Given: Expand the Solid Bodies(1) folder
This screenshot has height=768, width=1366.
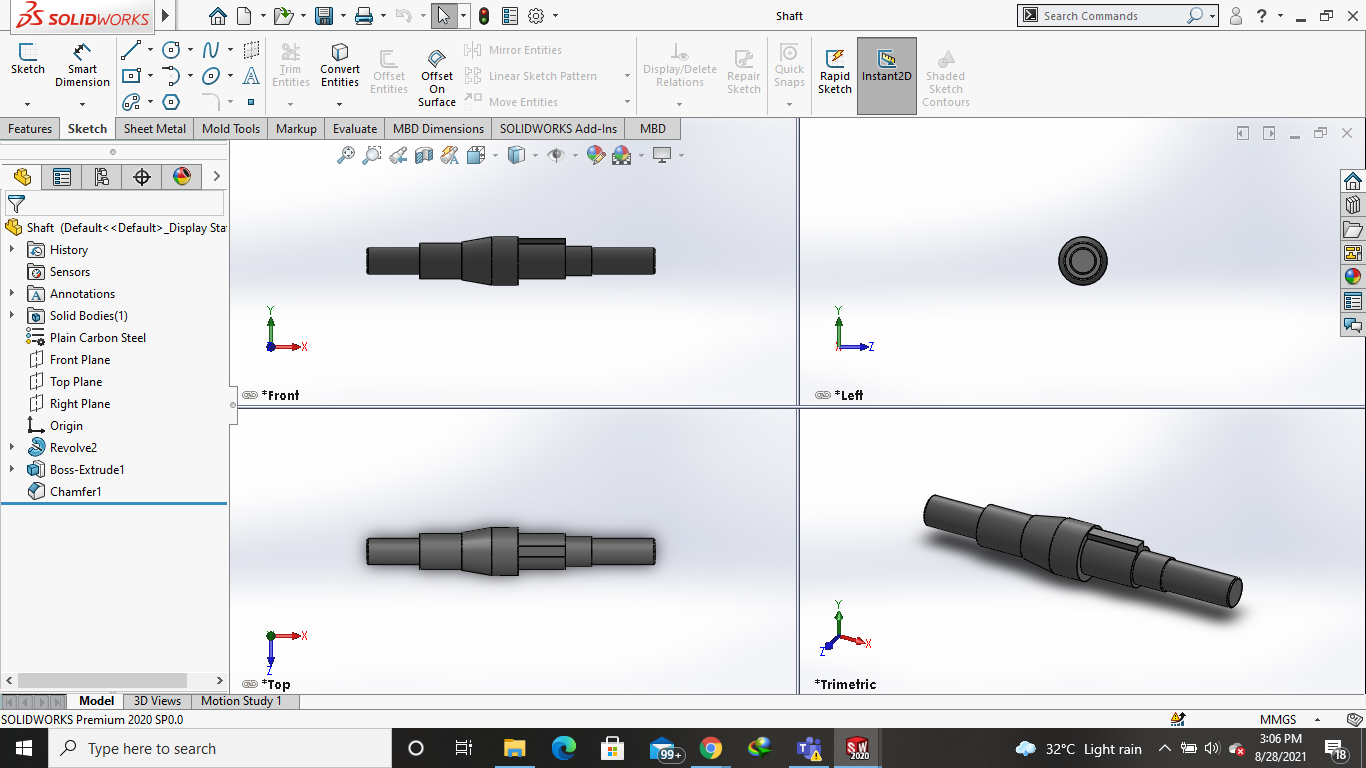Looking at the screenshot, I should point(12,316).
